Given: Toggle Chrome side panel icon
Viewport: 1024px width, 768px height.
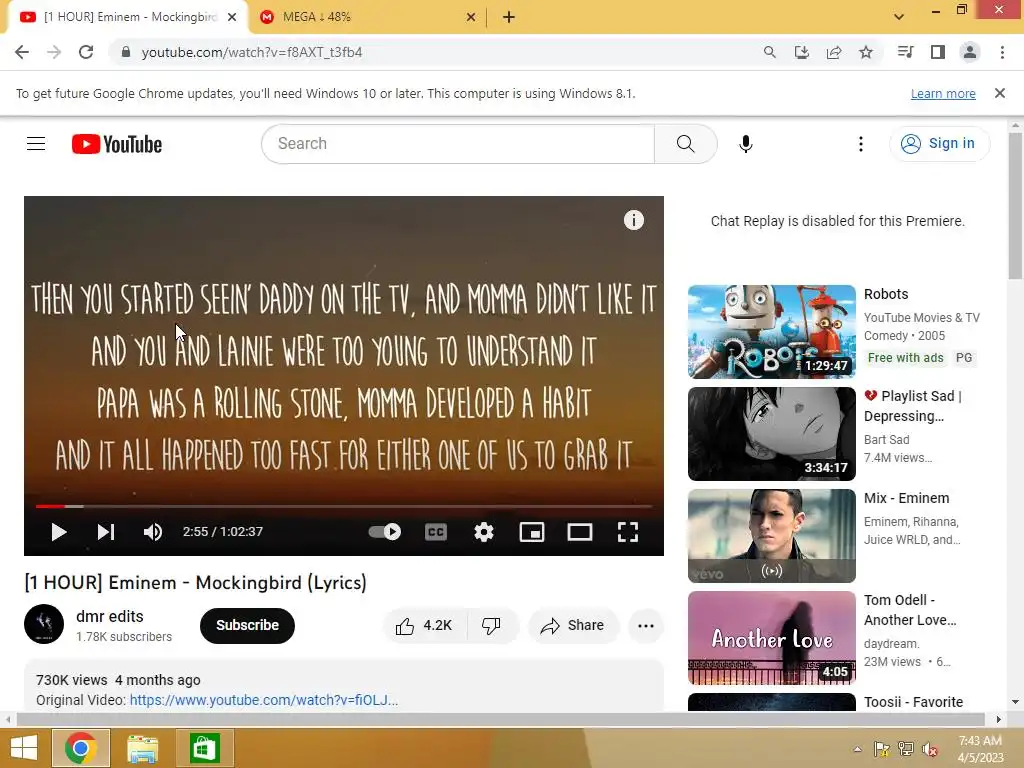Looking at the screenshot, I should tap(938, 52).
